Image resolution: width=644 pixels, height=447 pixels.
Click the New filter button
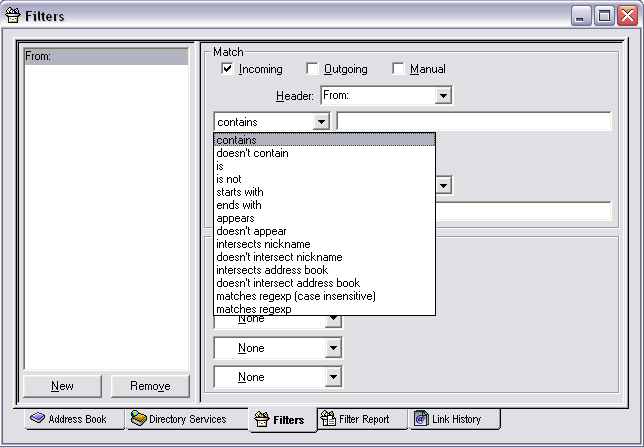[x=62, y=386]
